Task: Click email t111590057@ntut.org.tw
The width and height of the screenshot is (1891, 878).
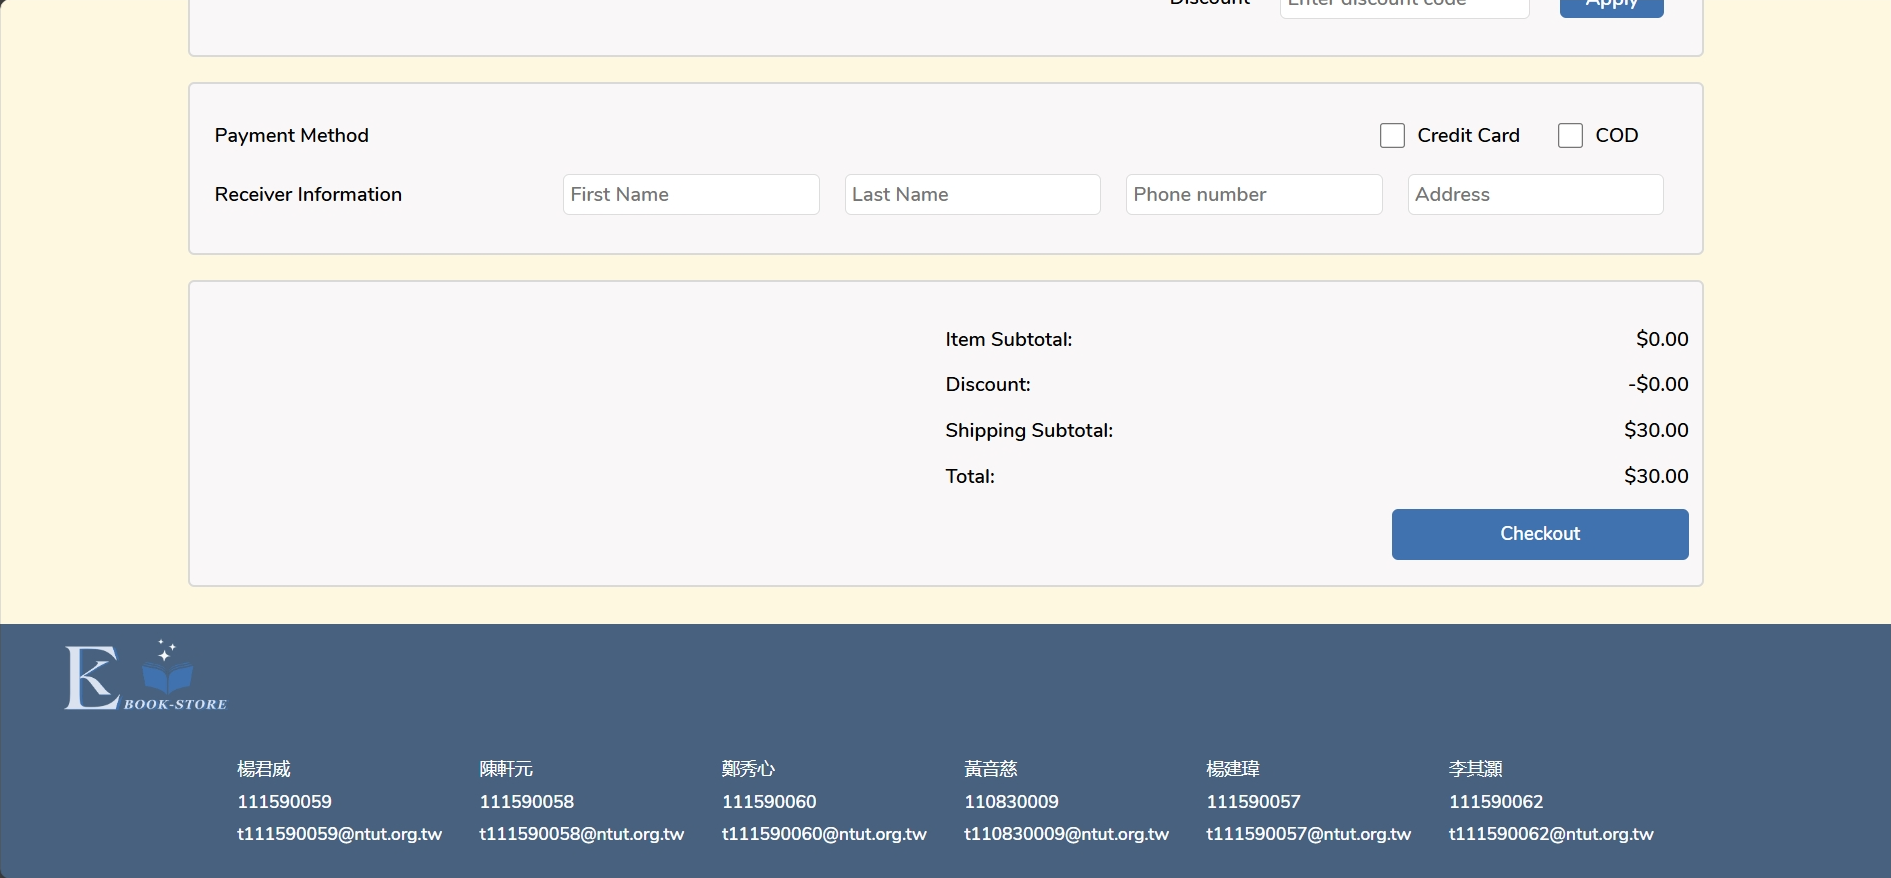Action: pyautogui.click(x=1308, y=834)
